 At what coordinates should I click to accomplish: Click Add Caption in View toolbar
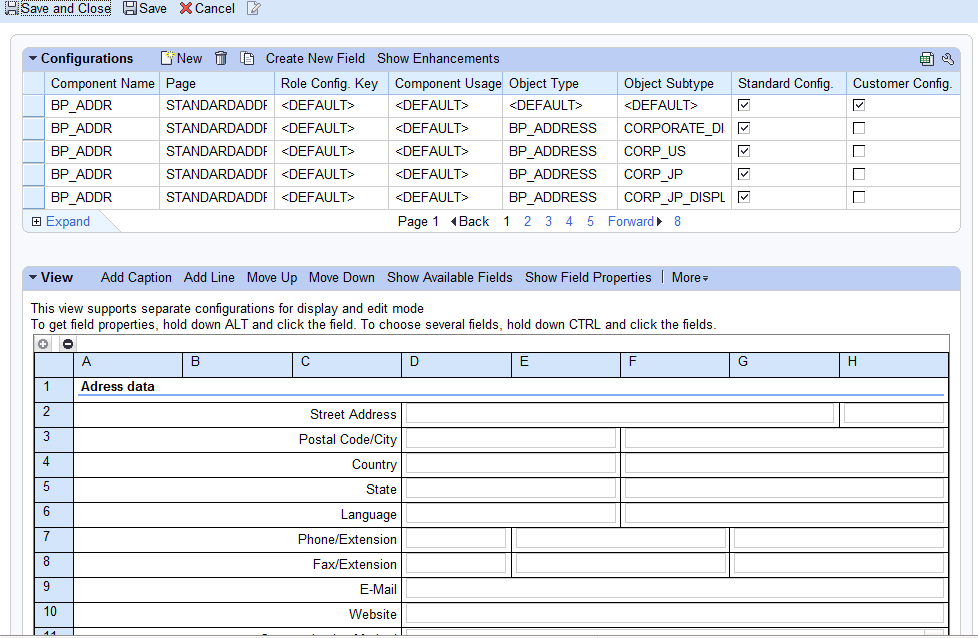[136, 278]
